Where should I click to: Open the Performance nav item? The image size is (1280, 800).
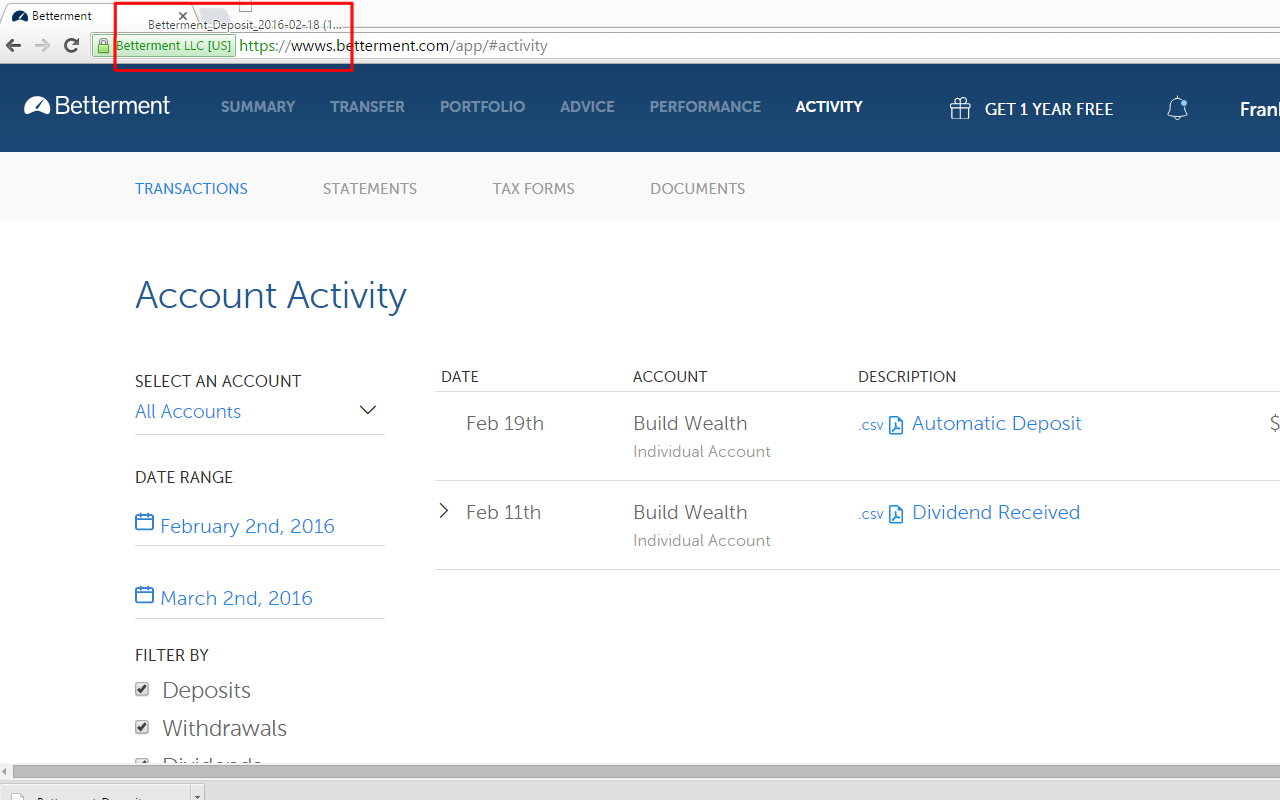(x=705, y=107)
